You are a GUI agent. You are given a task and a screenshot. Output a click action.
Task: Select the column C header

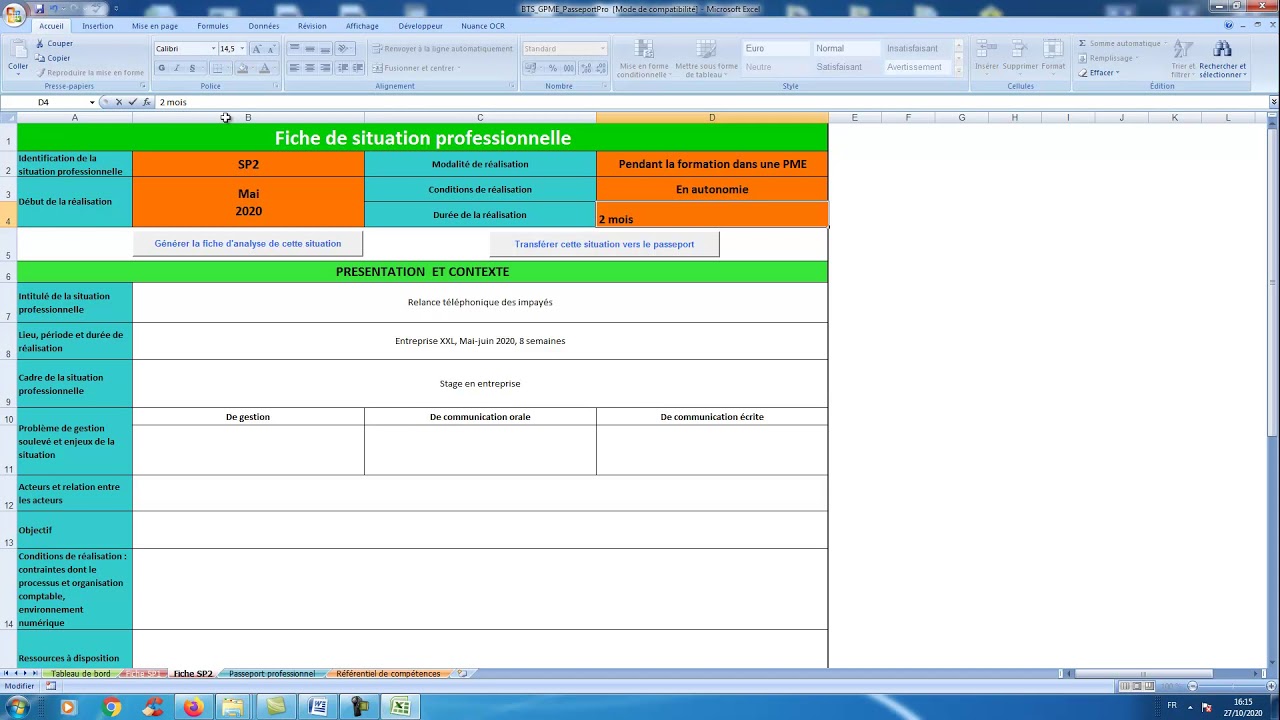pos(480,118)
